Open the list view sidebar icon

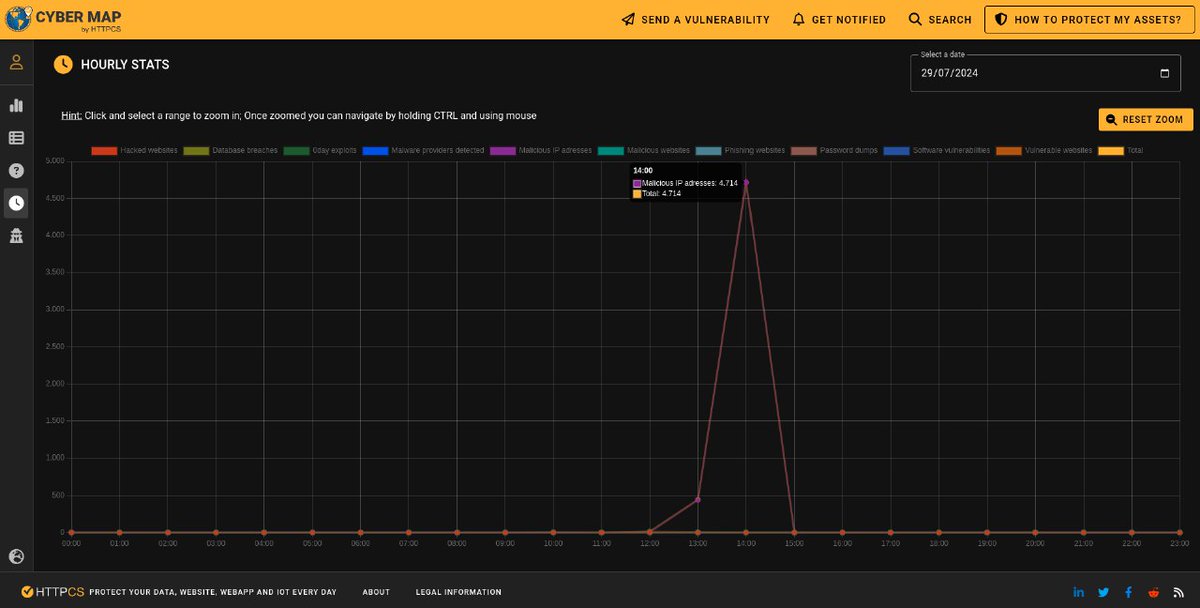(x=16, y=137)
